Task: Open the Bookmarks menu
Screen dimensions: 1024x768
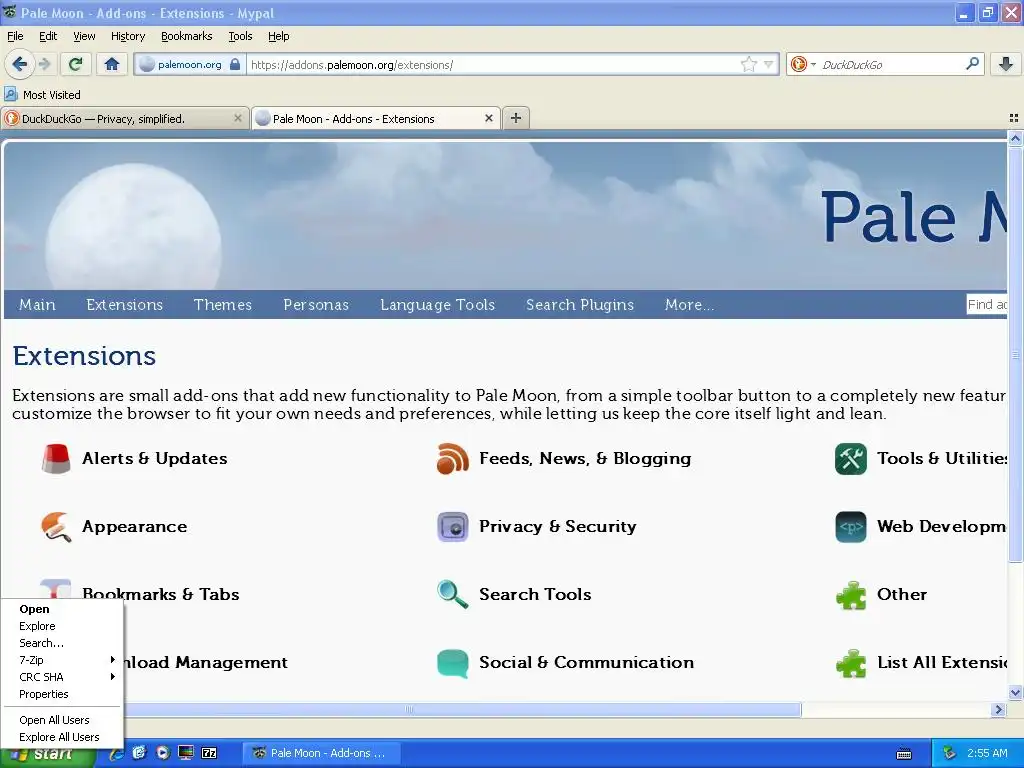Action: pyautogui.click(x=187, y=36)
